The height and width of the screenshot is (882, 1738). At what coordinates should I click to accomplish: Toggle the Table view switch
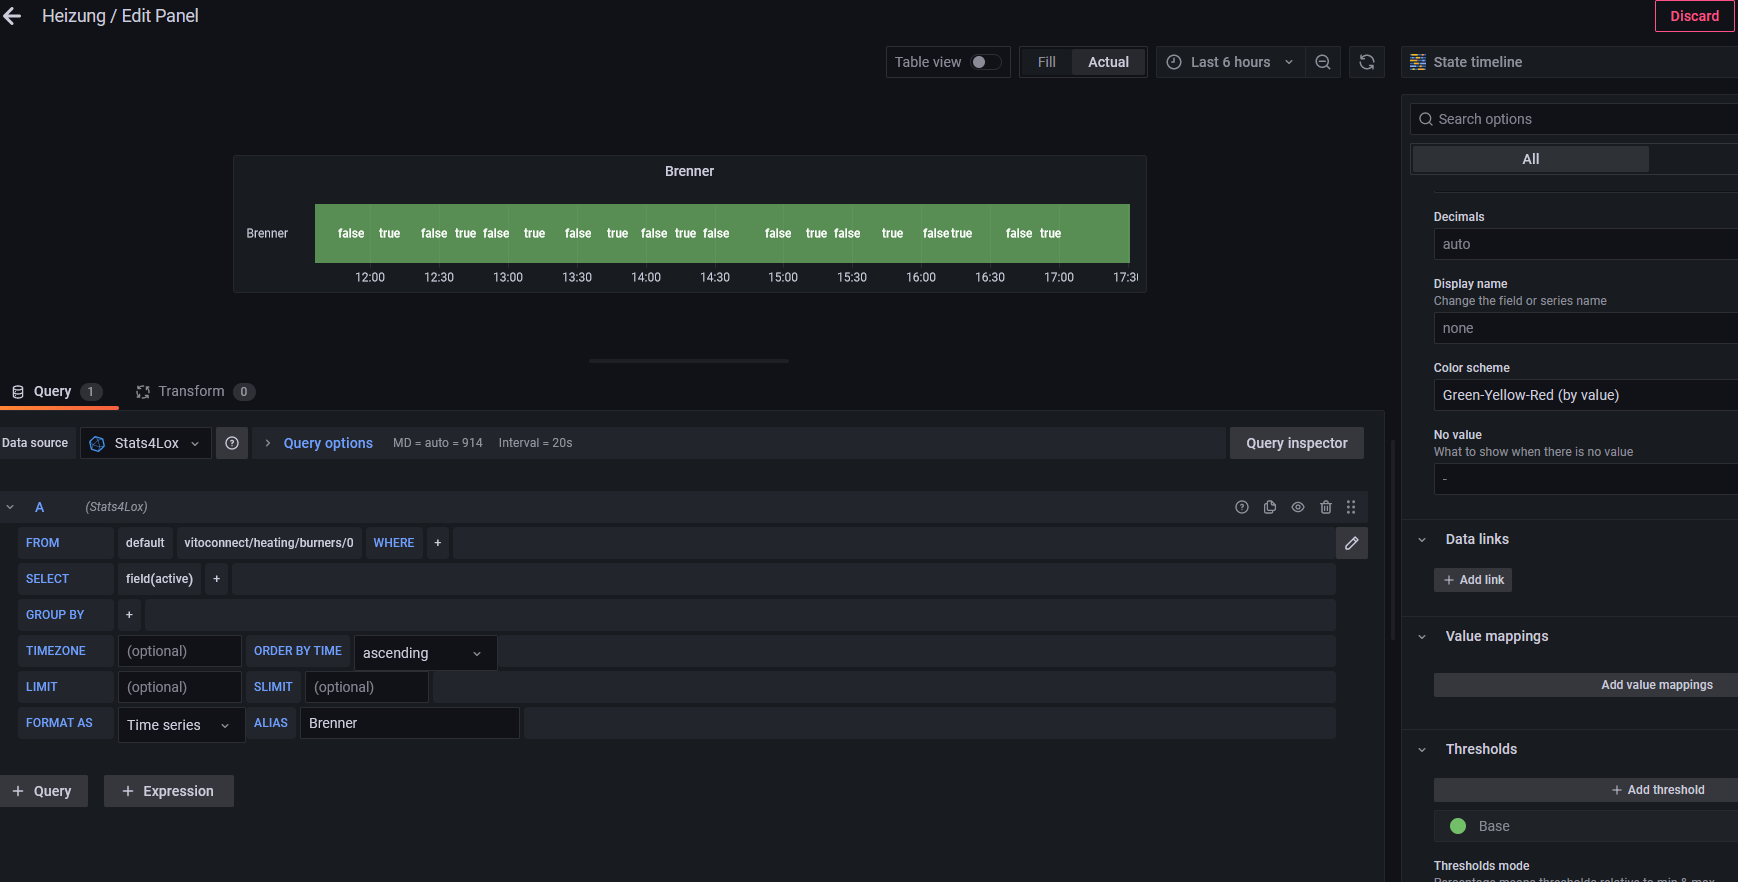985,62
